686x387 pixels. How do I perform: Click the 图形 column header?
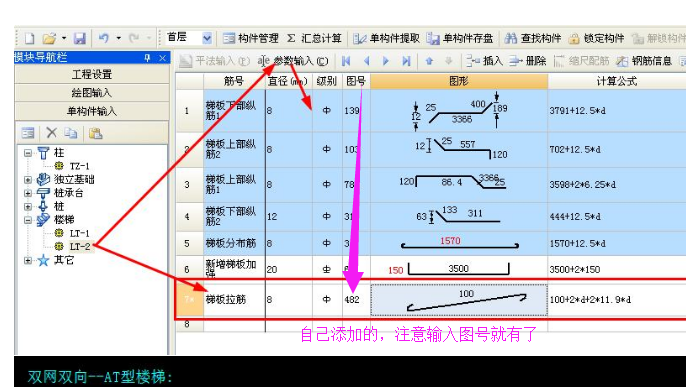click(459, 81)
